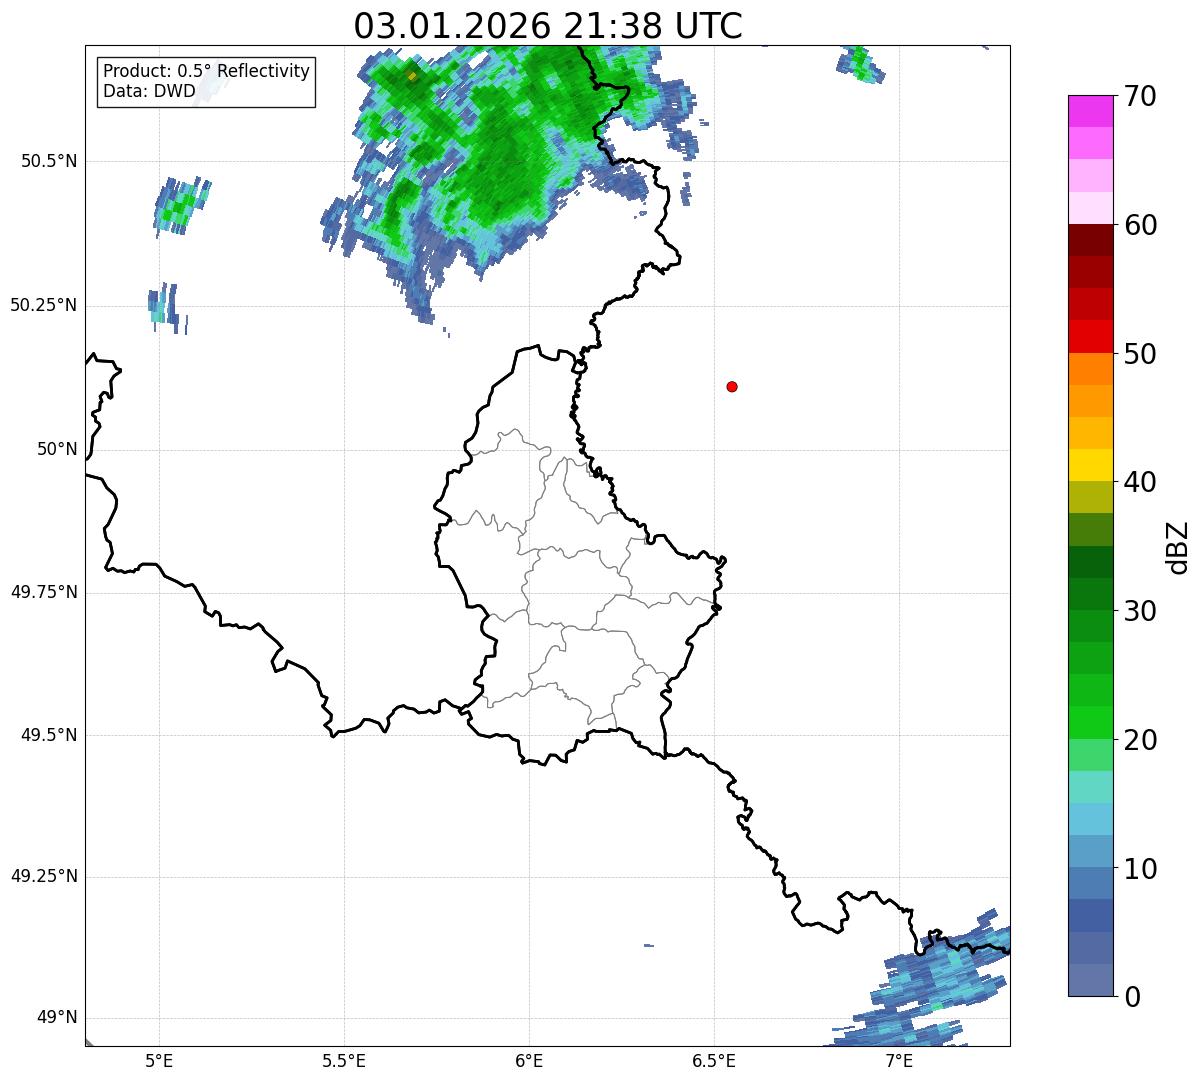Click the colorbar tick label "60"

(1140, 225)
